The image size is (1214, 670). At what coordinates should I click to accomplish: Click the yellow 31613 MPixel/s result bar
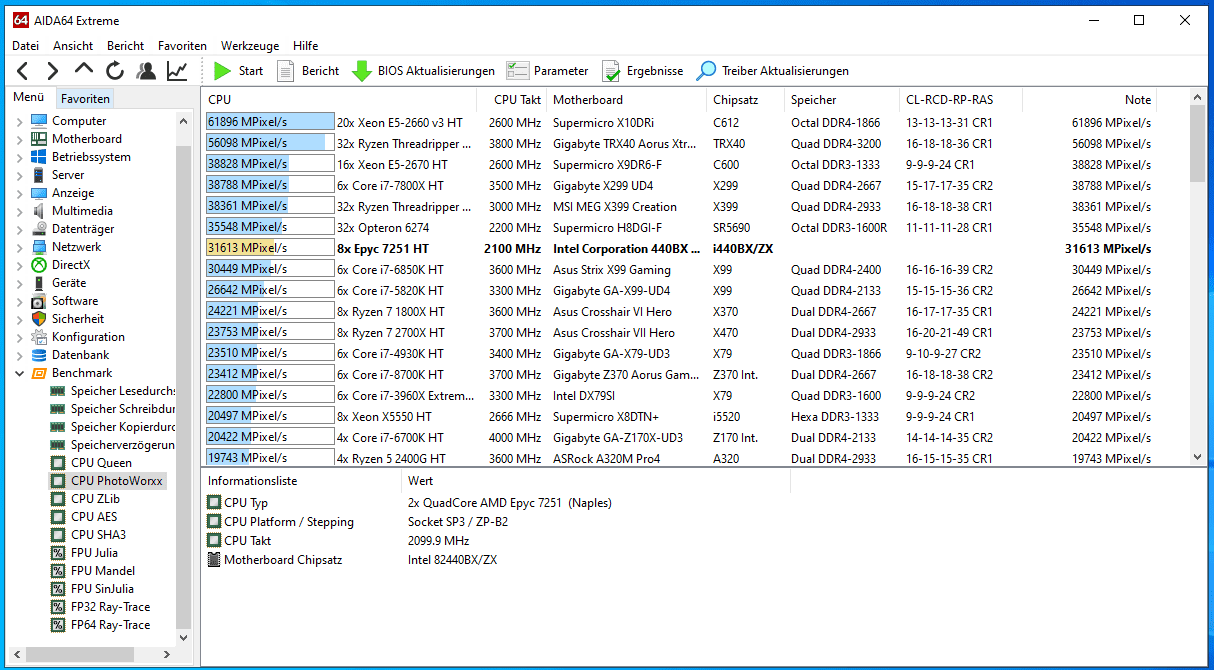270,248
